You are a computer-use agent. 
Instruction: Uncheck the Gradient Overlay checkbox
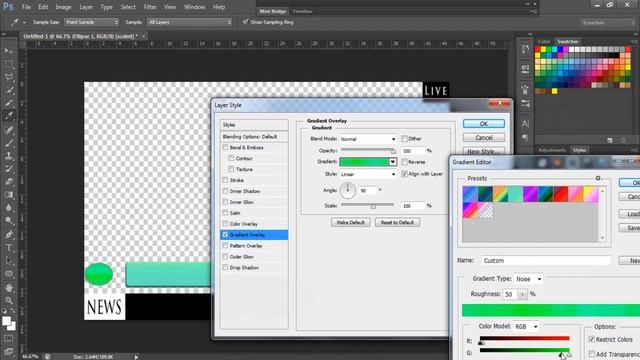pos(225,235)
